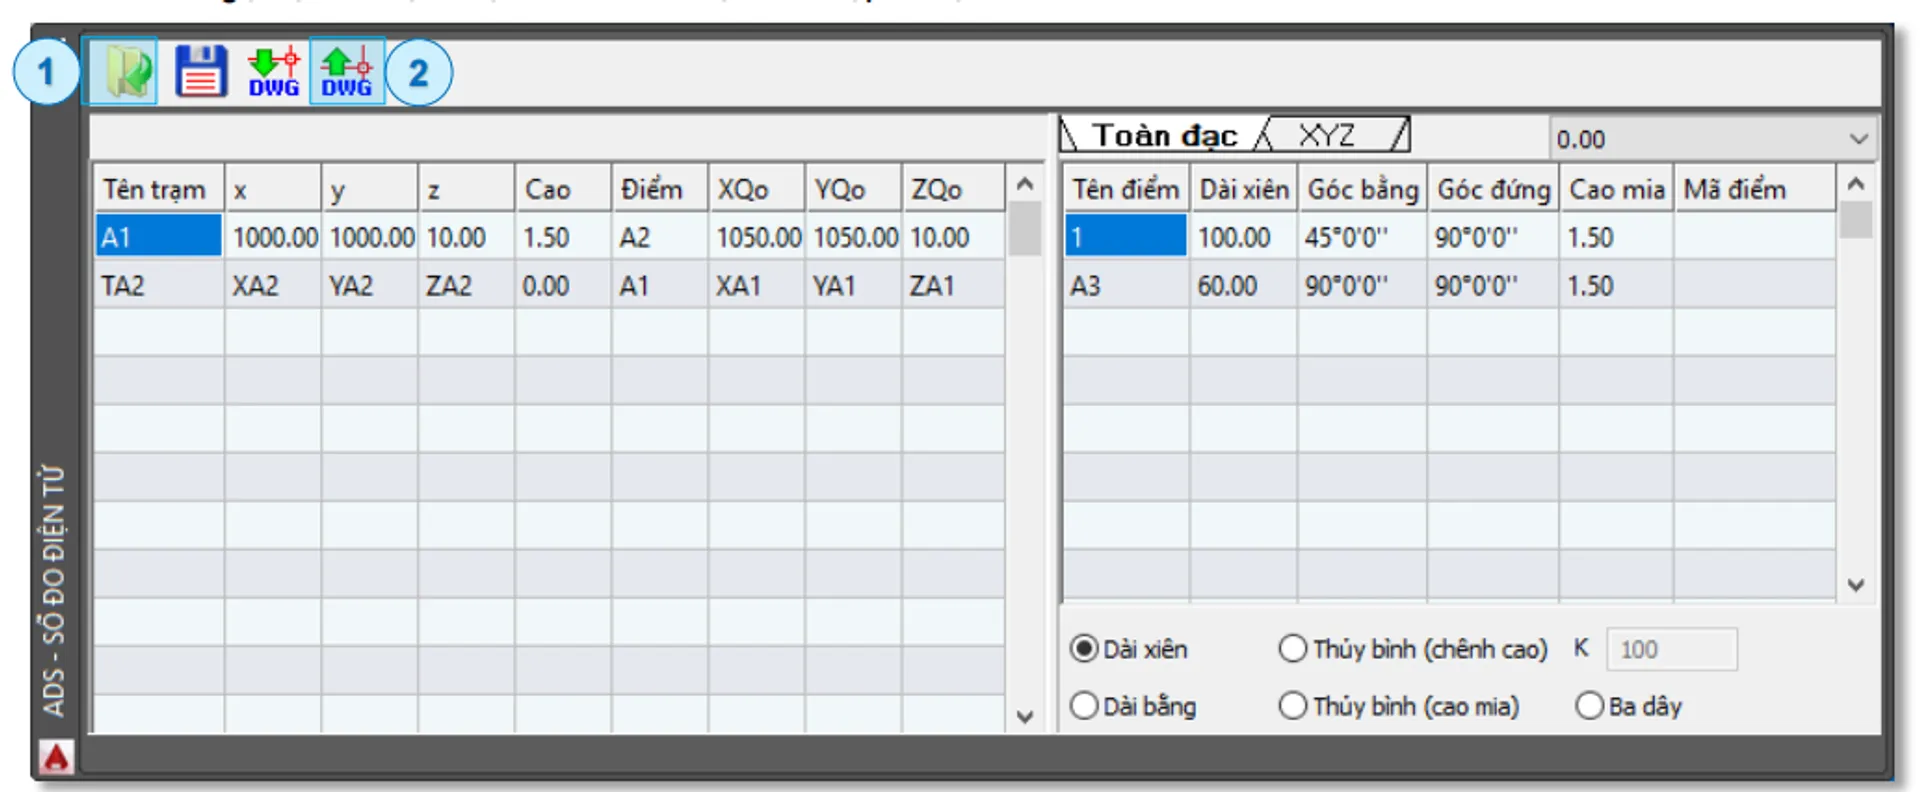Viewport: 1920px width, 792px height.
Task: Click the XQo column header
Action: 757,189
